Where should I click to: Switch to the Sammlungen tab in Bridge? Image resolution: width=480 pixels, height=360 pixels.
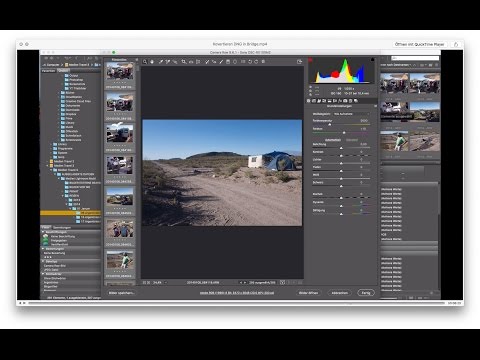(62, 228)
